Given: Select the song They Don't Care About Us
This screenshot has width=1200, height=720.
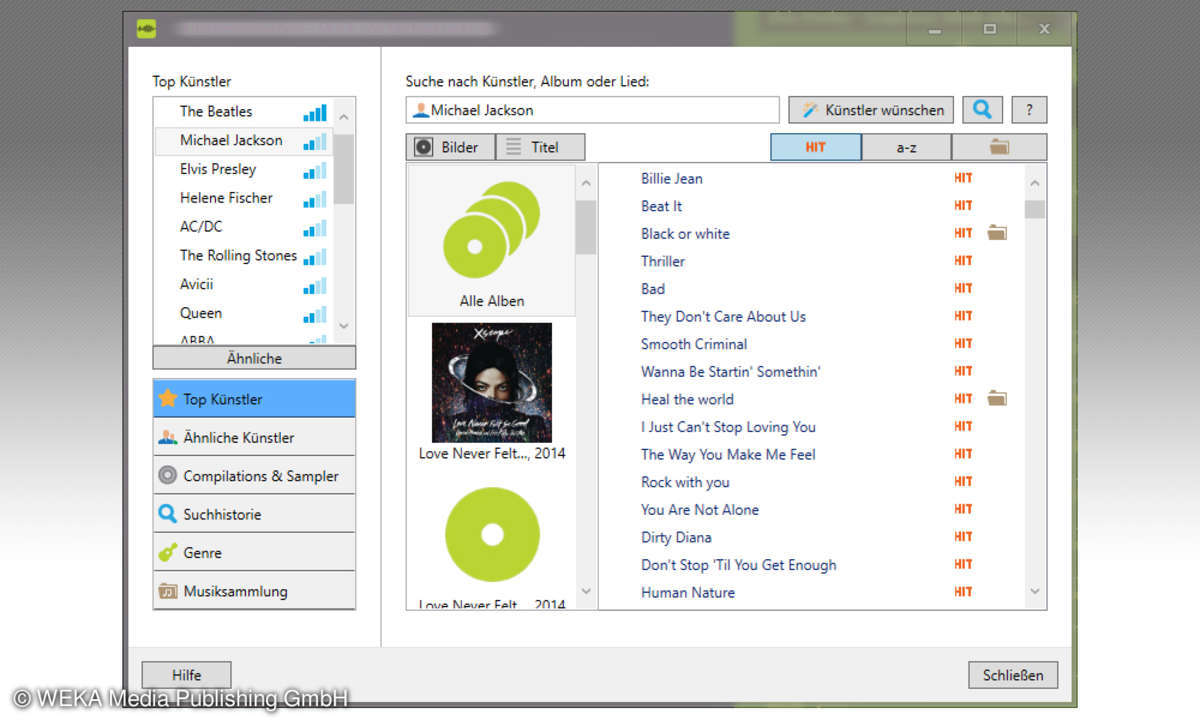Looking at the screenshot, I should (723, 316).
